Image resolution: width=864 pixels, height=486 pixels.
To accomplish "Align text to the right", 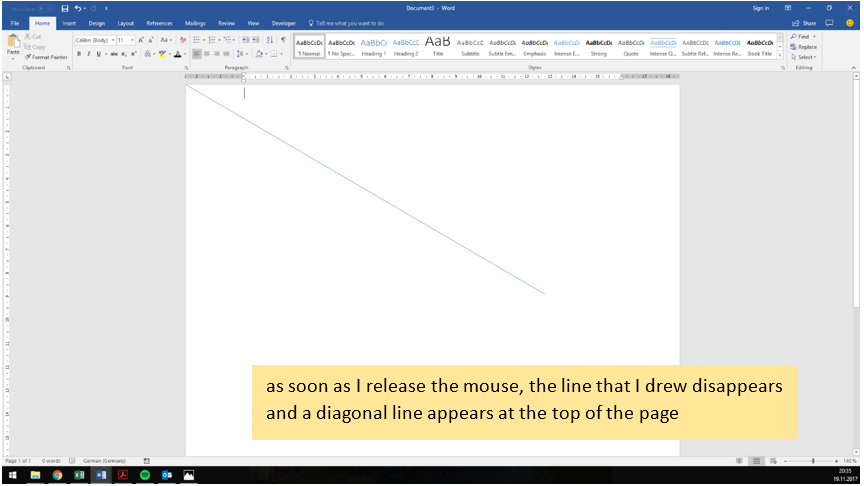I will pos(217,54).
